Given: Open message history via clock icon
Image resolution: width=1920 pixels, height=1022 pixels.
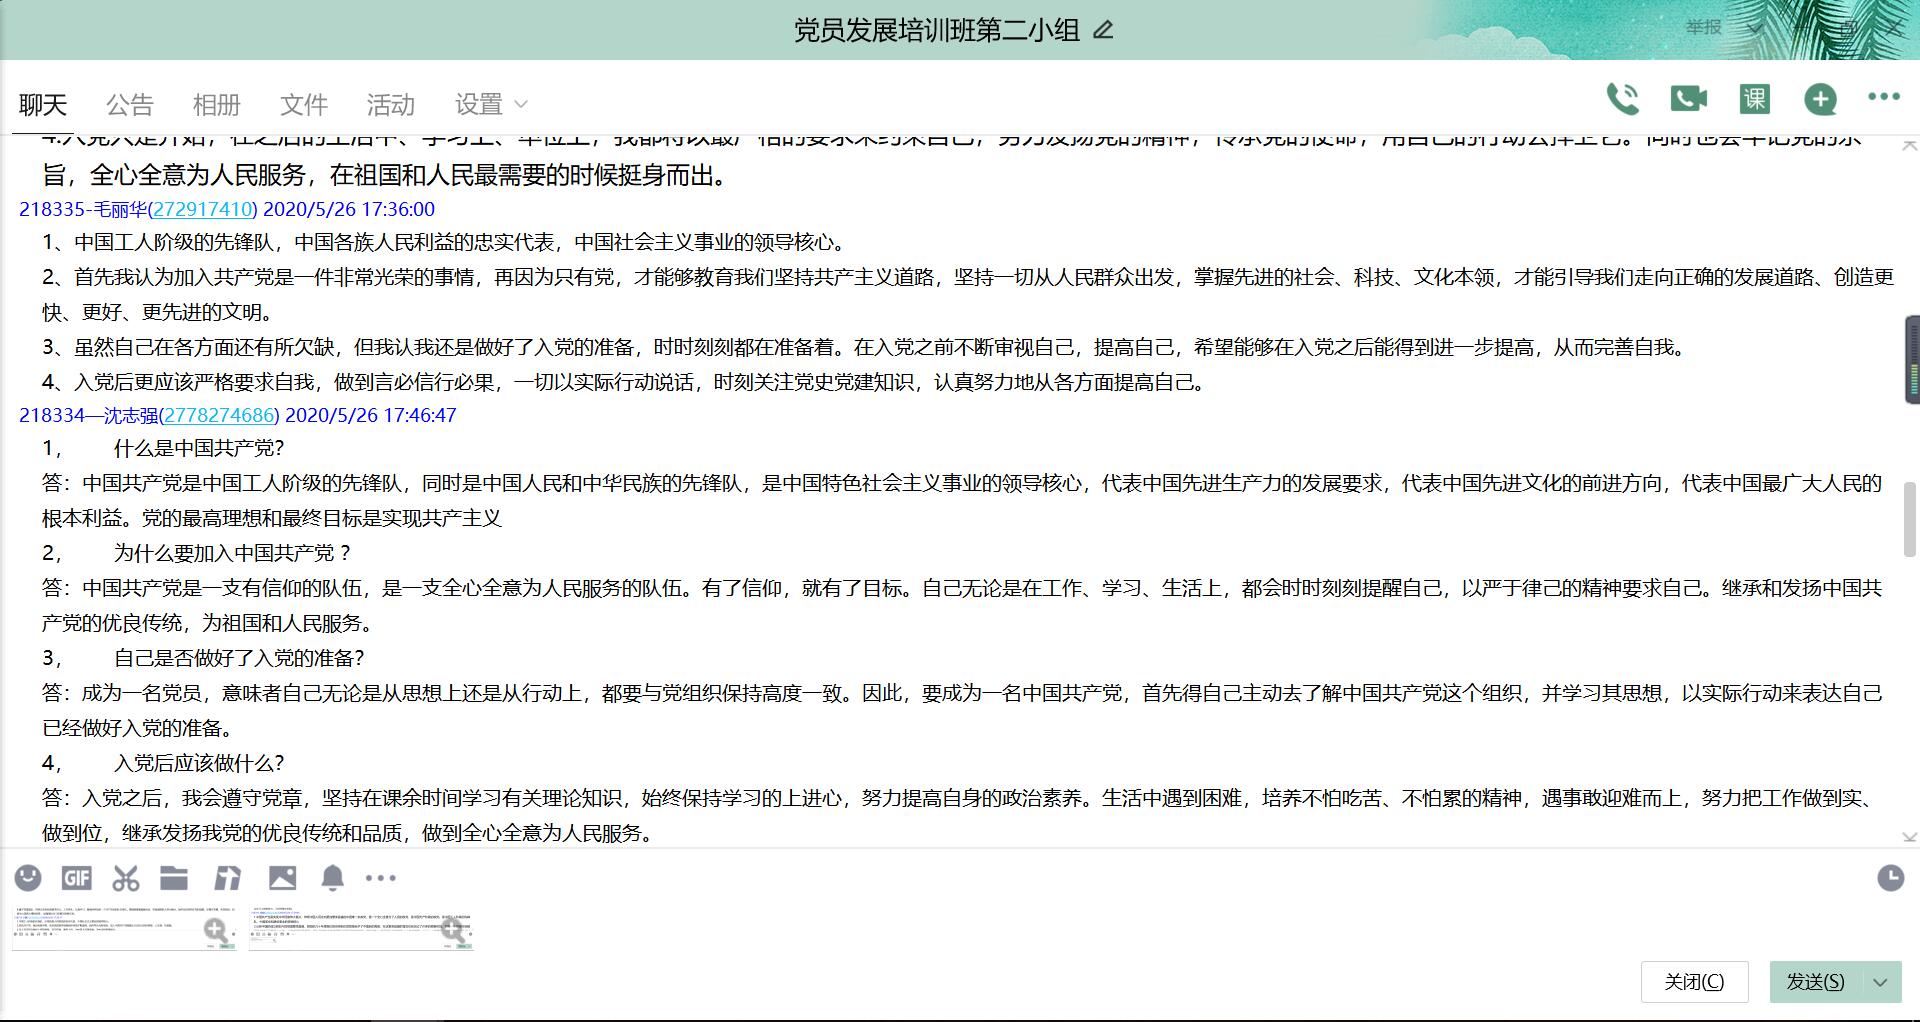Looking at the screenshot, I should (x=1891, y=878).
